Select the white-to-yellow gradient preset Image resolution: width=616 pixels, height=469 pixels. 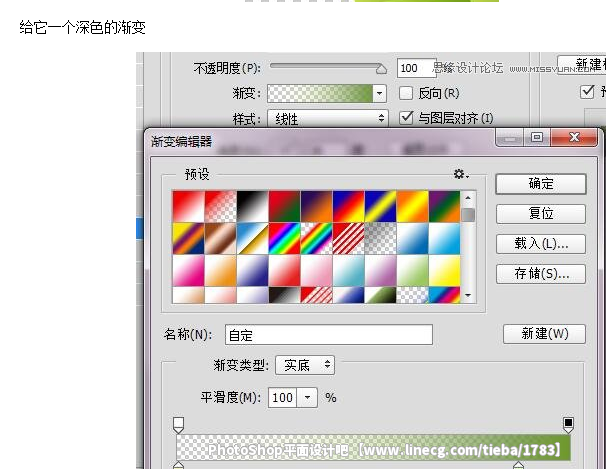(x=445, y=271)
